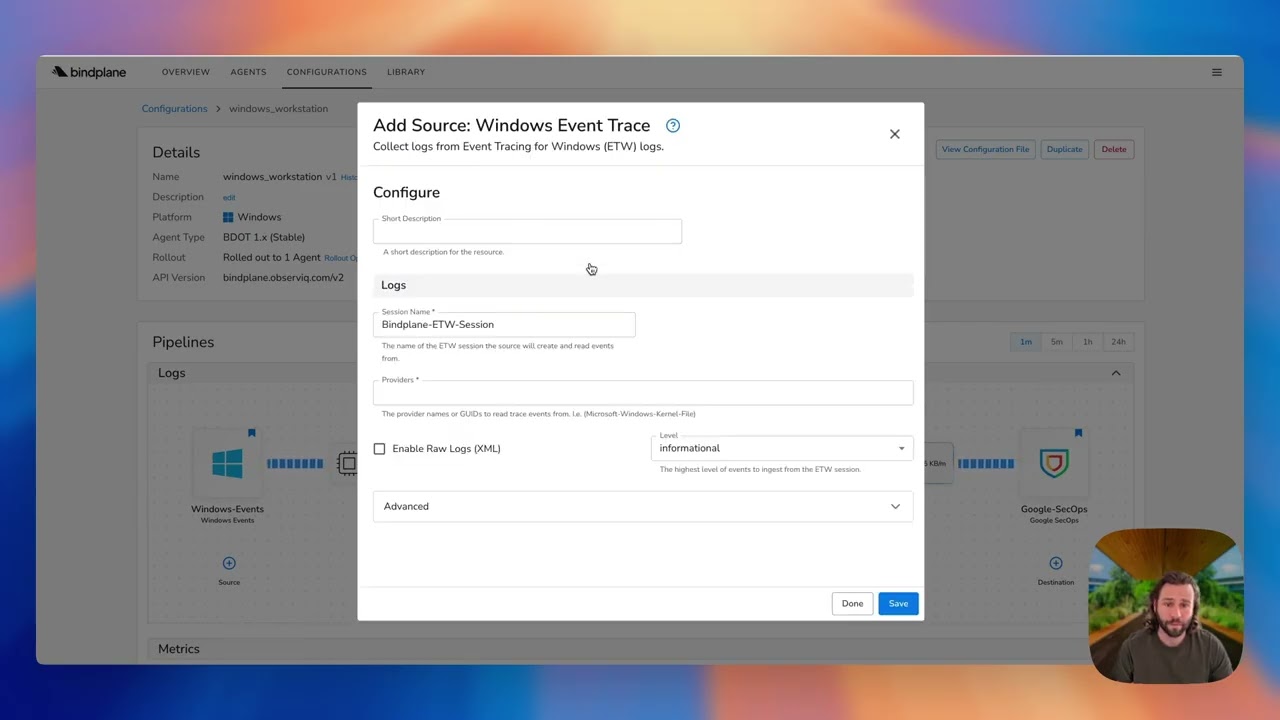Select the 1h time range
Image resolution: width=1280 pixels, height=720 pixels.
(1087, 342)
